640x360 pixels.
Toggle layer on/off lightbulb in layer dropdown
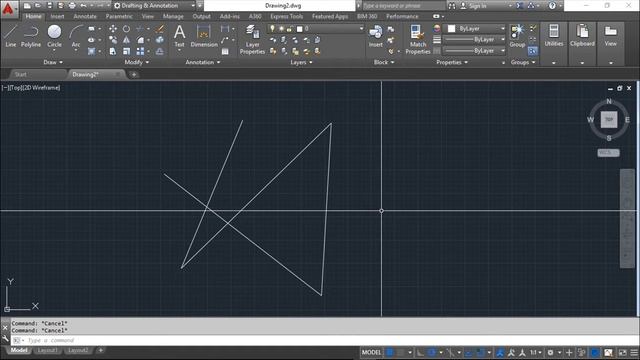click(x=272, y=29)
